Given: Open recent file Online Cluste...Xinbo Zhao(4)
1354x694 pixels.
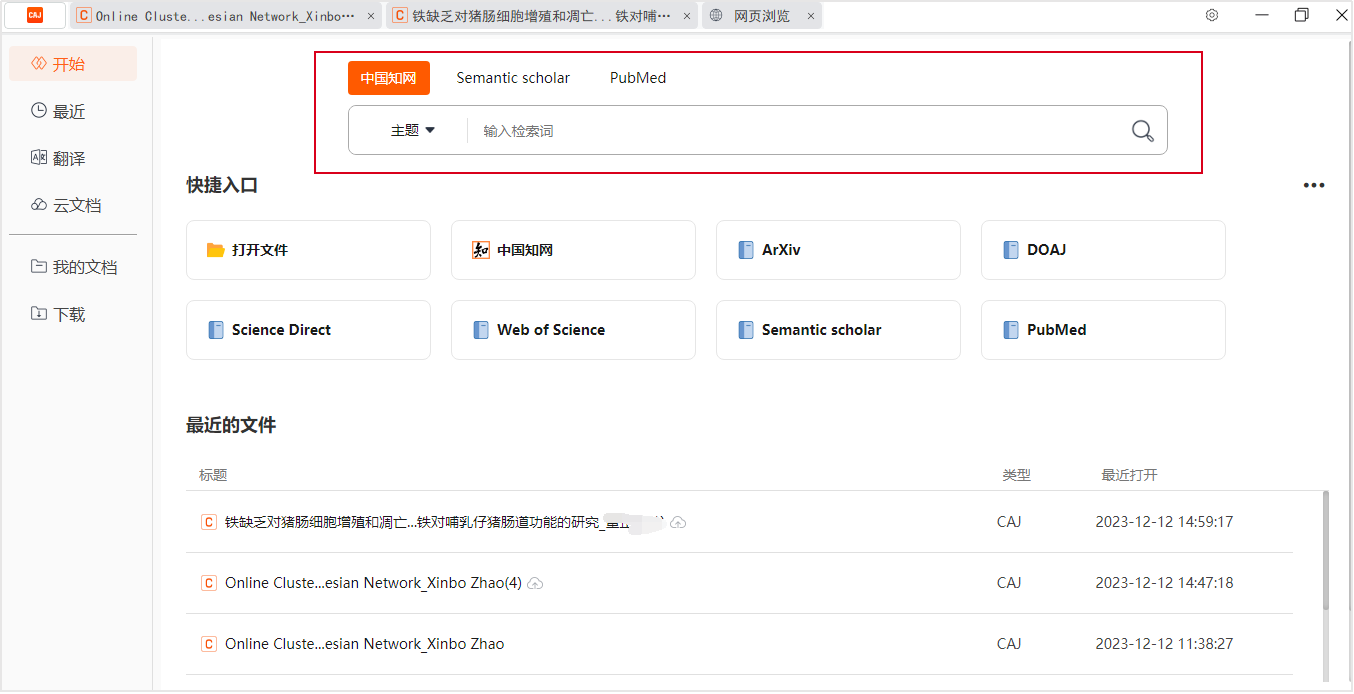Looking at the screenshot, I should point(739,583).
